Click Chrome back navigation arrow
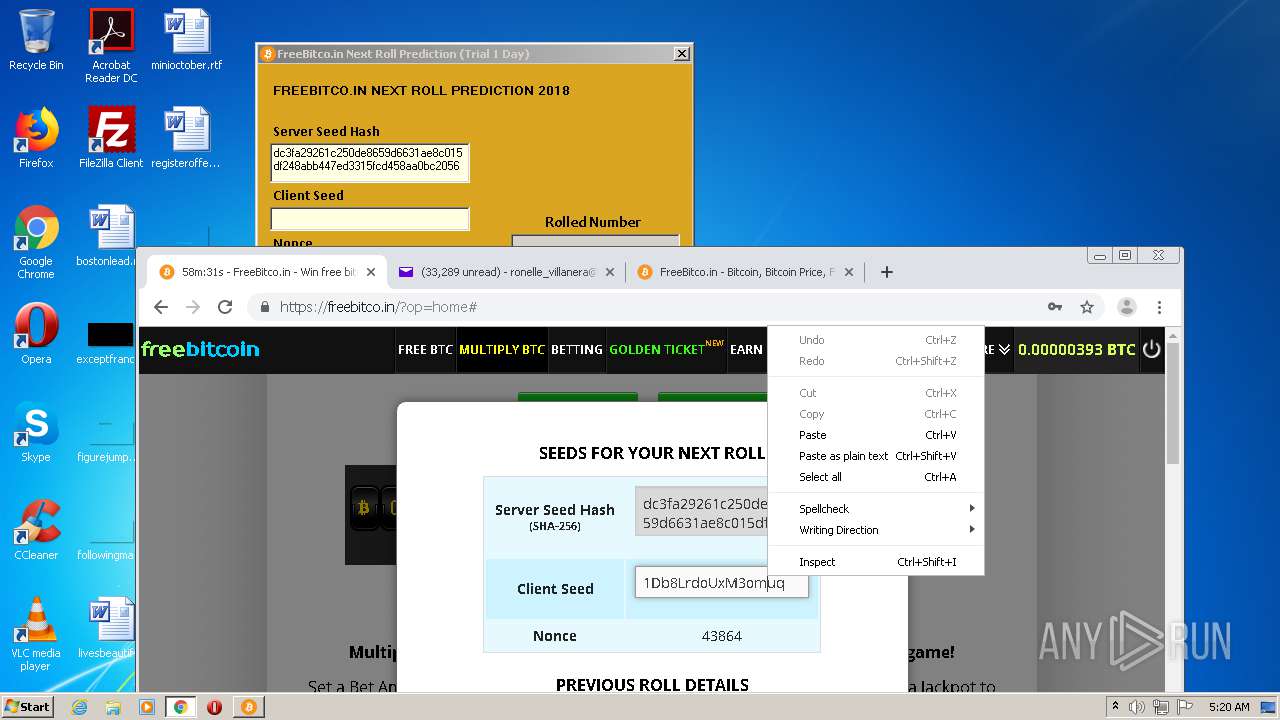The image size is (1280, 720). pyautogui.click(x=161, y=307)
